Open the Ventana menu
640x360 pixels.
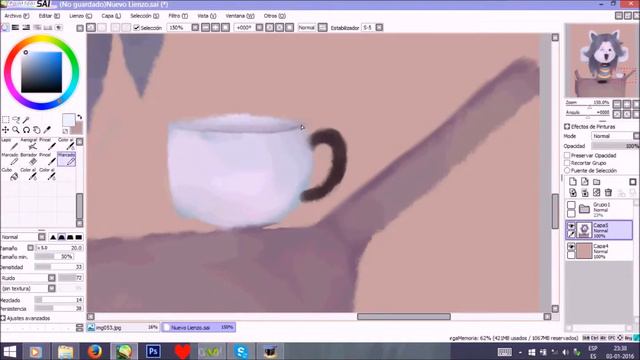click(240, 16)
